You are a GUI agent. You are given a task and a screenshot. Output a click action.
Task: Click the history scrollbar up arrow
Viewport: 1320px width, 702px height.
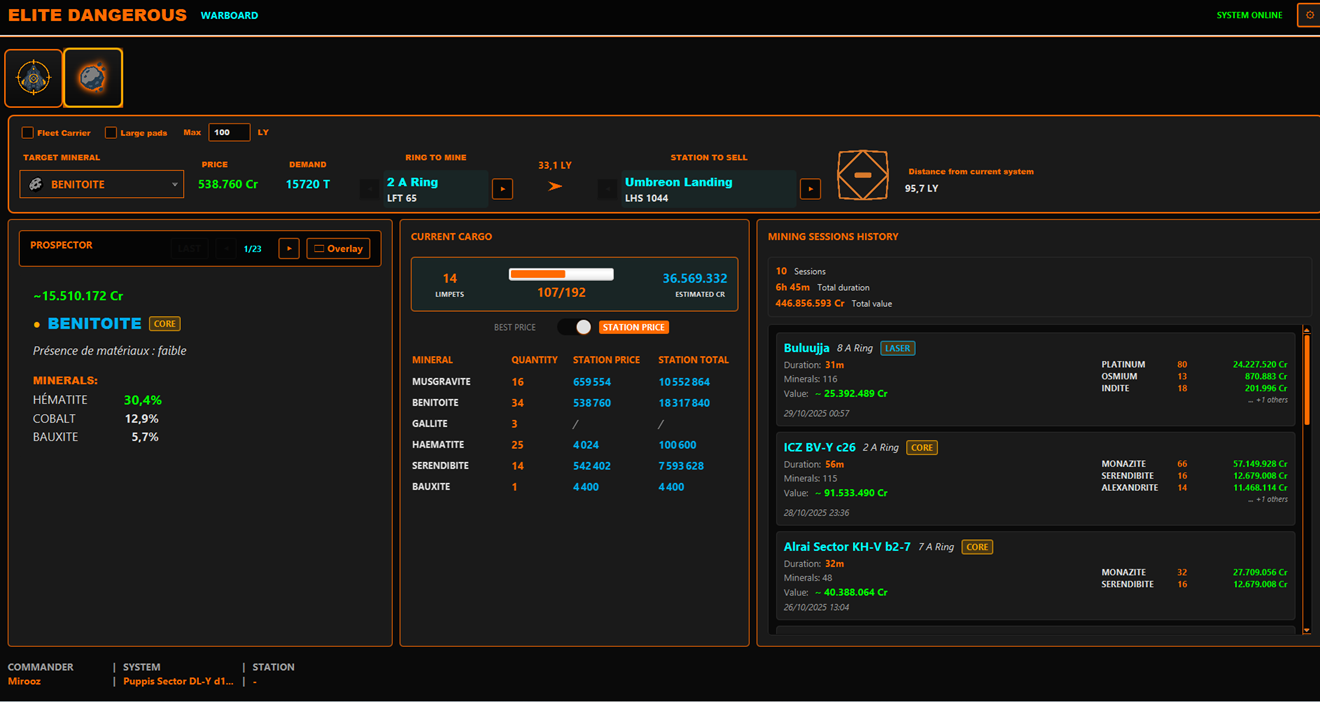tap(1306, 331)
